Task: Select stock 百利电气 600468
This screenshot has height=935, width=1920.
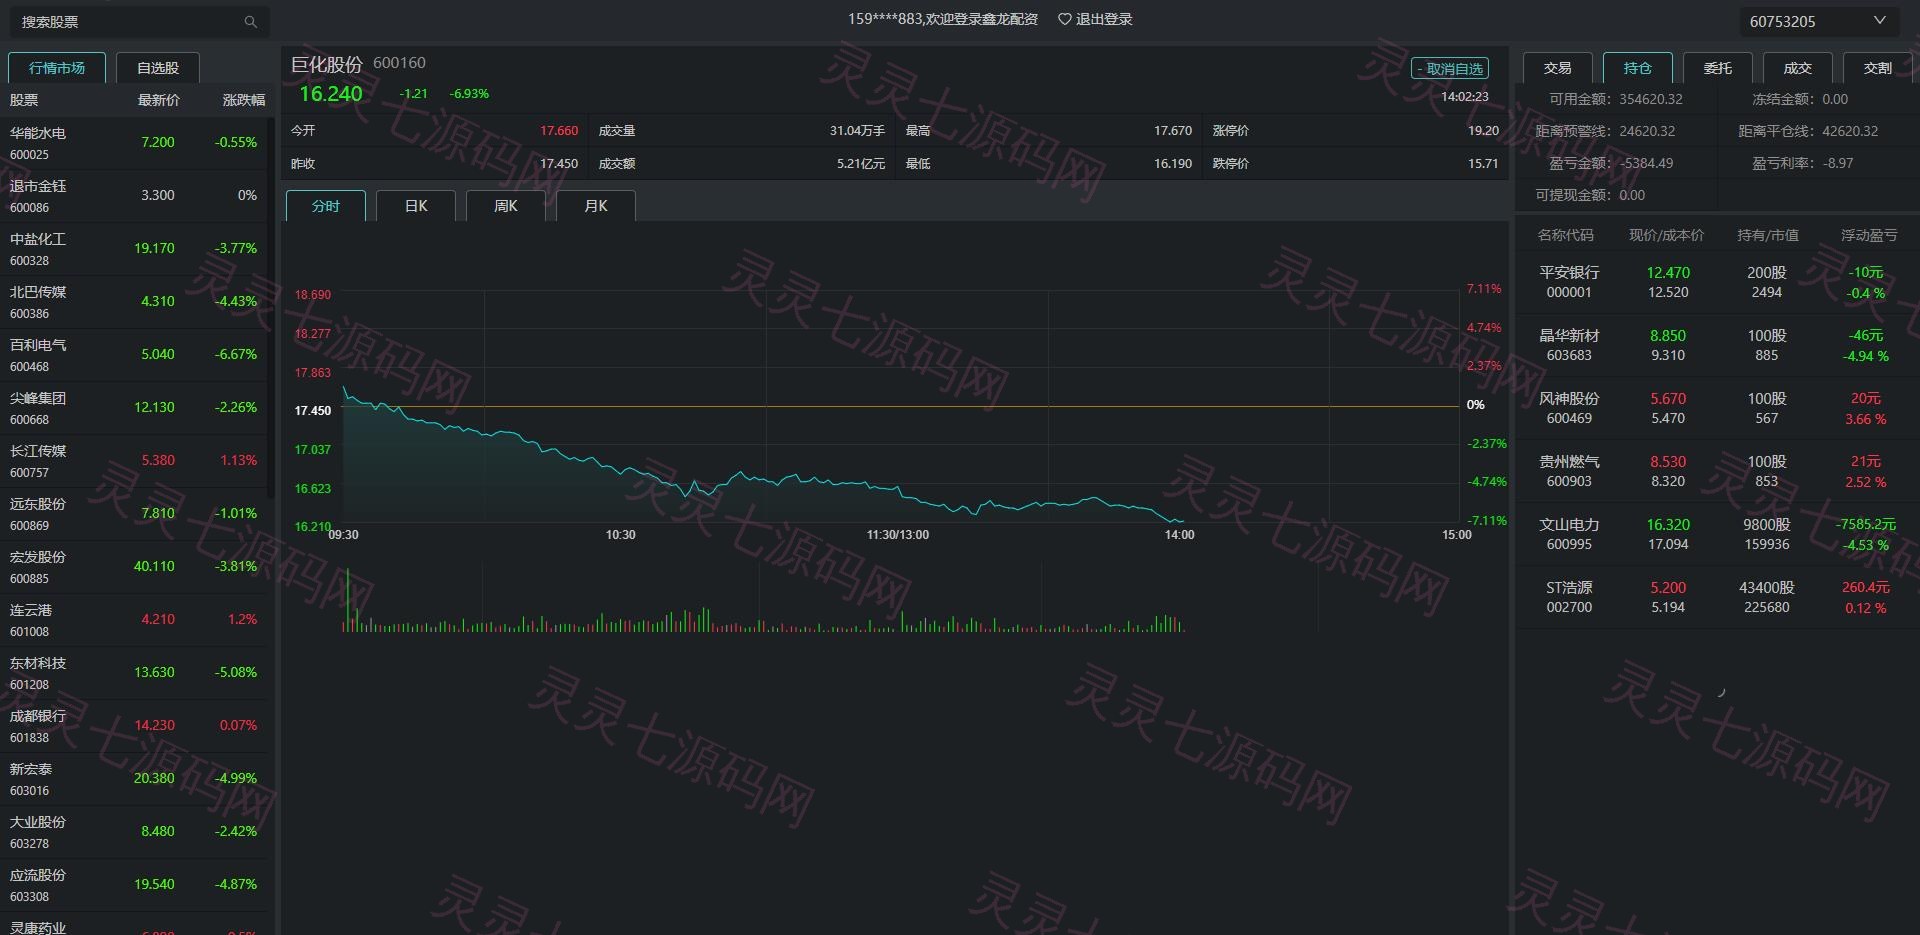Action: pos(134,355)
